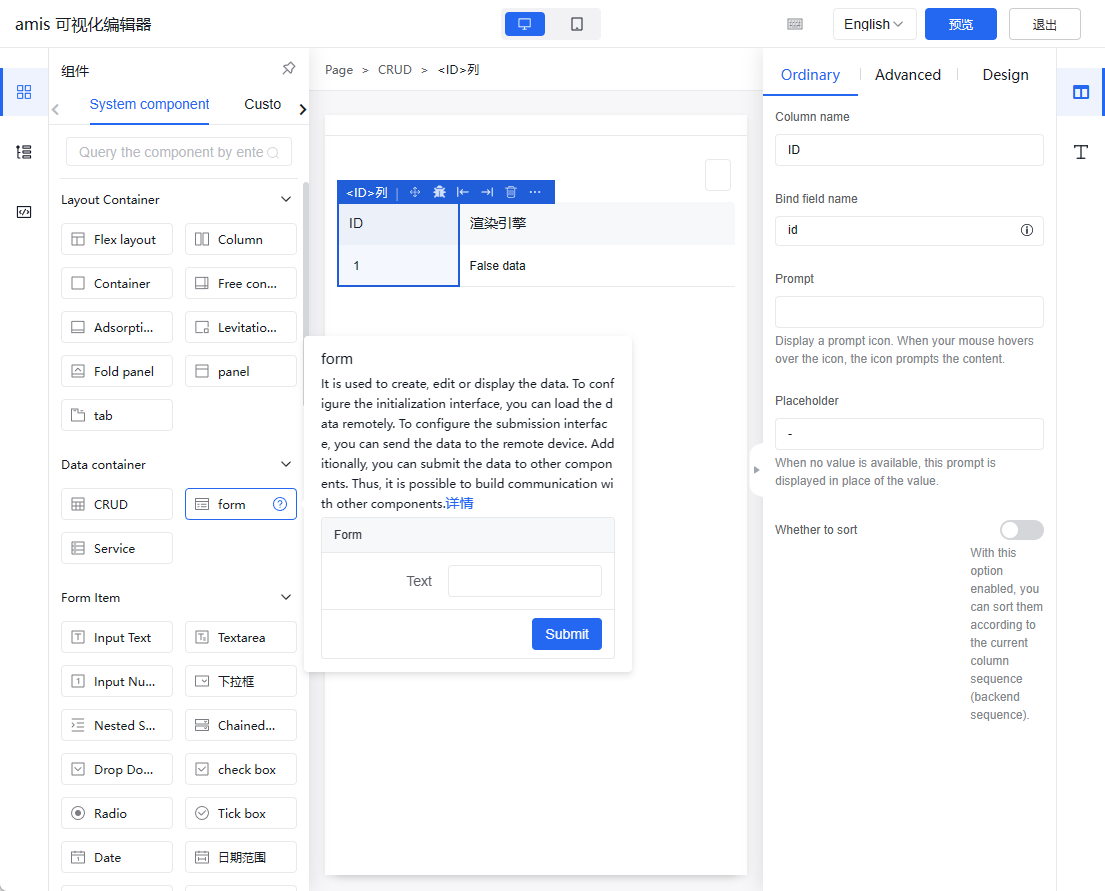Open the English language dropdown
This screenshot has height=891, width=1105.
coord(874,23)
